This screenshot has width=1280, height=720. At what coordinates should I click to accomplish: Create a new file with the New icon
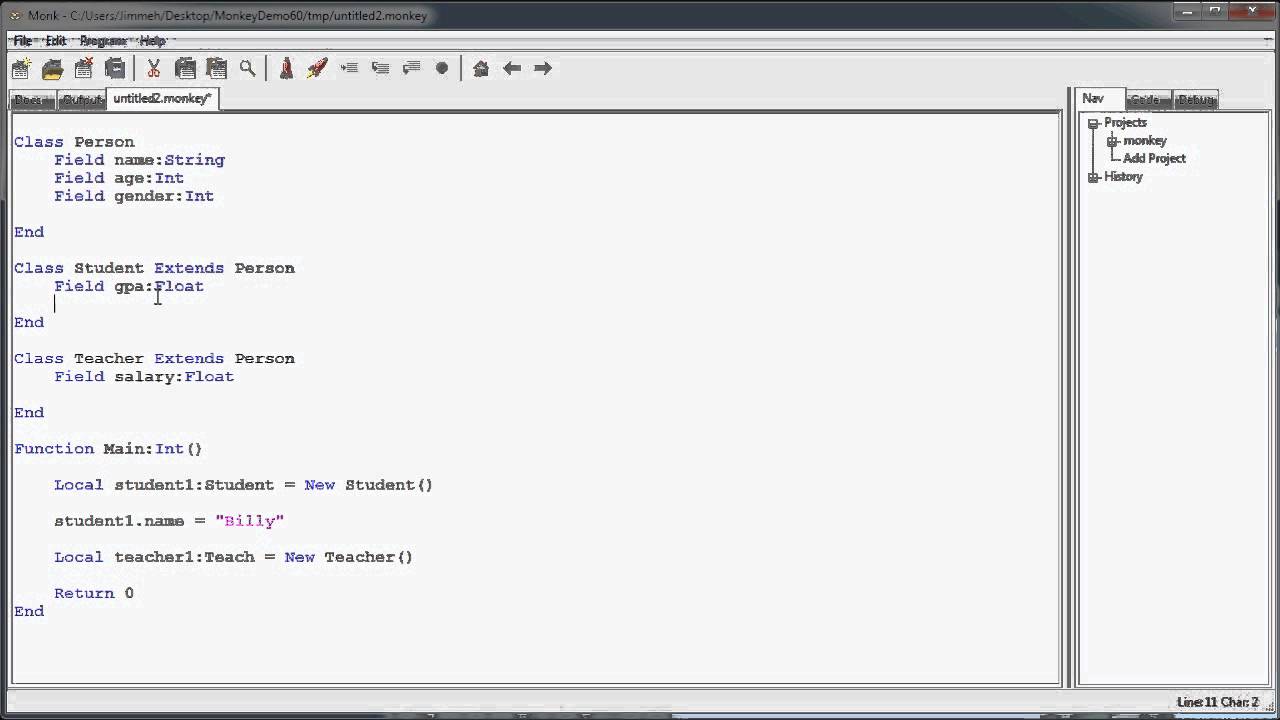click(x=21, y=68)
